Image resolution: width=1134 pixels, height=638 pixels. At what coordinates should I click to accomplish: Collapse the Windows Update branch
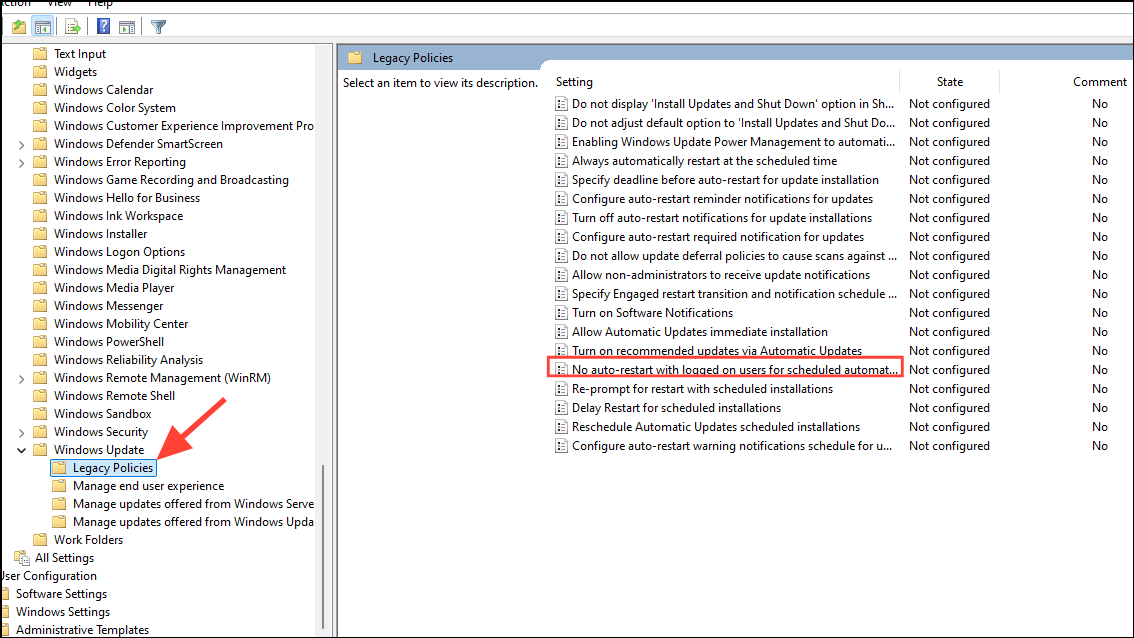point(22,449)
